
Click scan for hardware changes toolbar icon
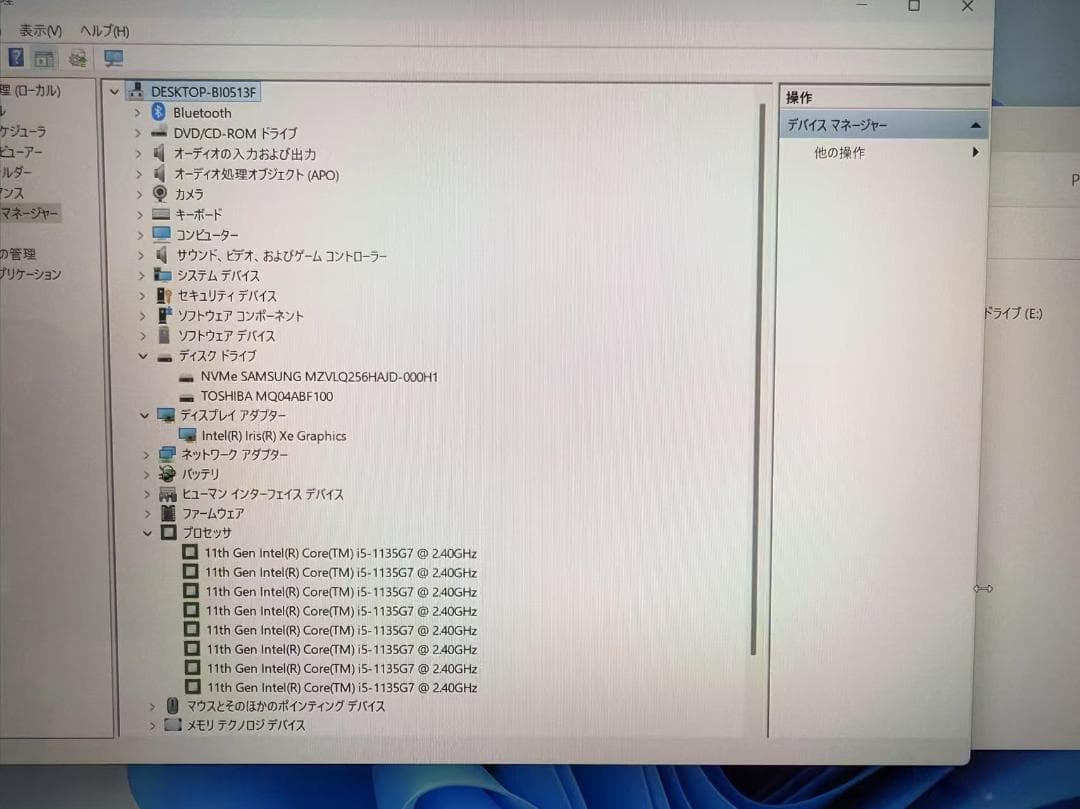tap(78, 57)
